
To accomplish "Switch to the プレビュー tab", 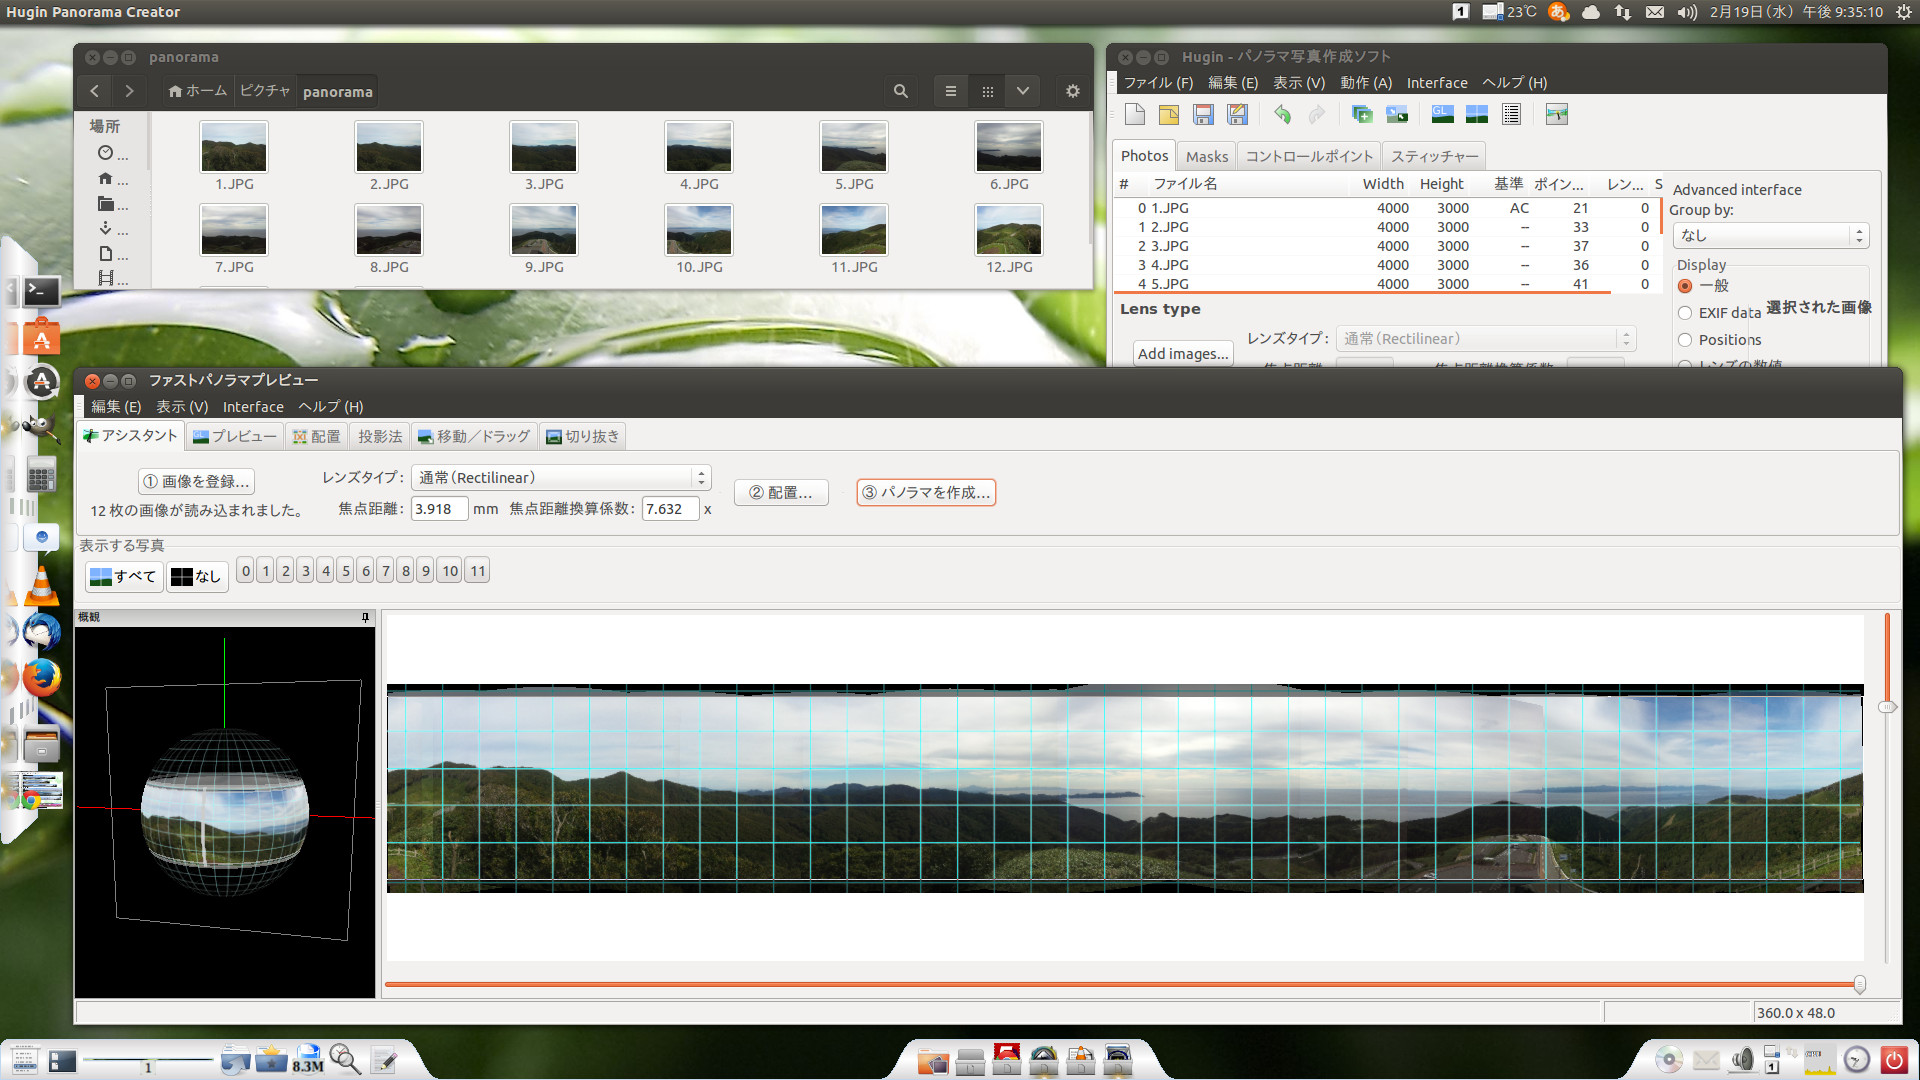I will pos(235,436).
